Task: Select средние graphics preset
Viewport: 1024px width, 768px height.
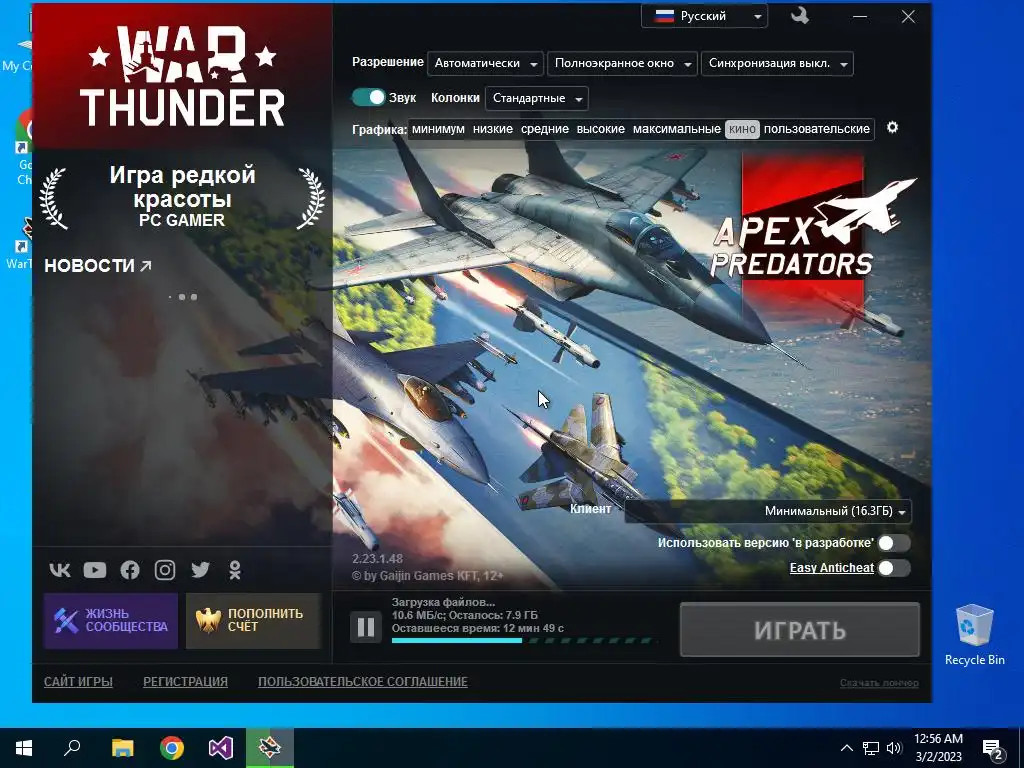Action: (x=545, y=129)
